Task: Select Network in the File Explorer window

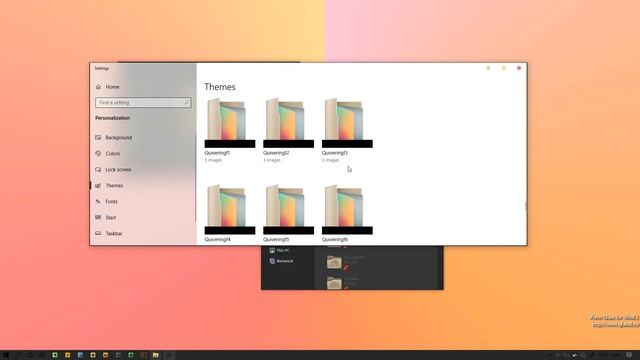Action: click(281, 261)
